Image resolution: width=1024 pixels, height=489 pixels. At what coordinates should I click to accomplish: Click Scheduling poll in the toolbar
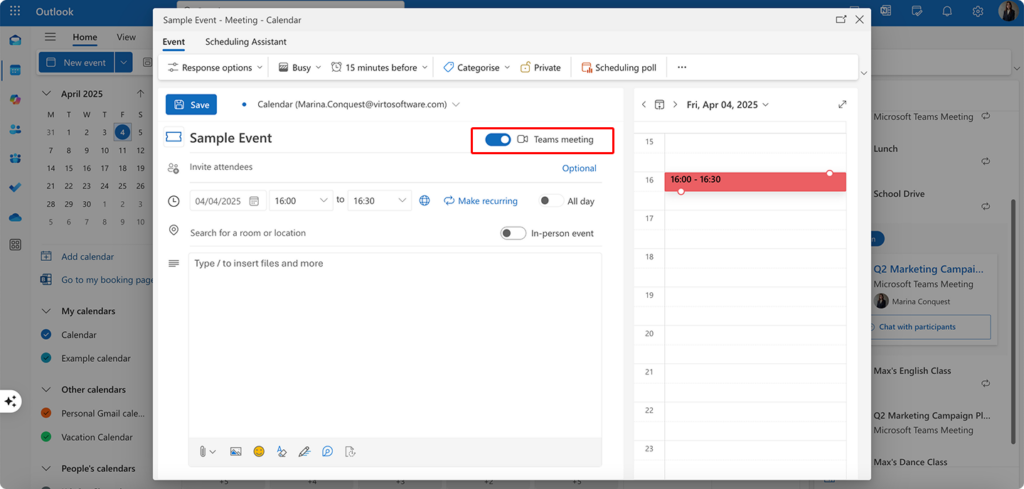click(x=619, y=67)
